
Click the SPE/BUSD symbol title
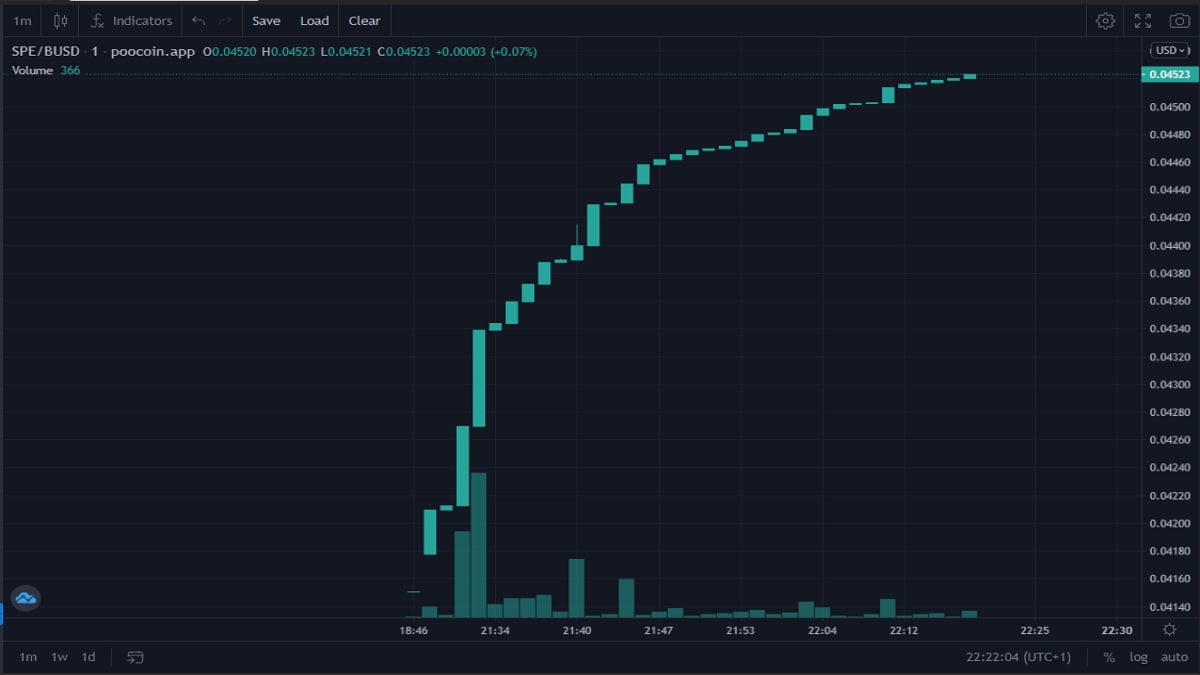(45, 51)
